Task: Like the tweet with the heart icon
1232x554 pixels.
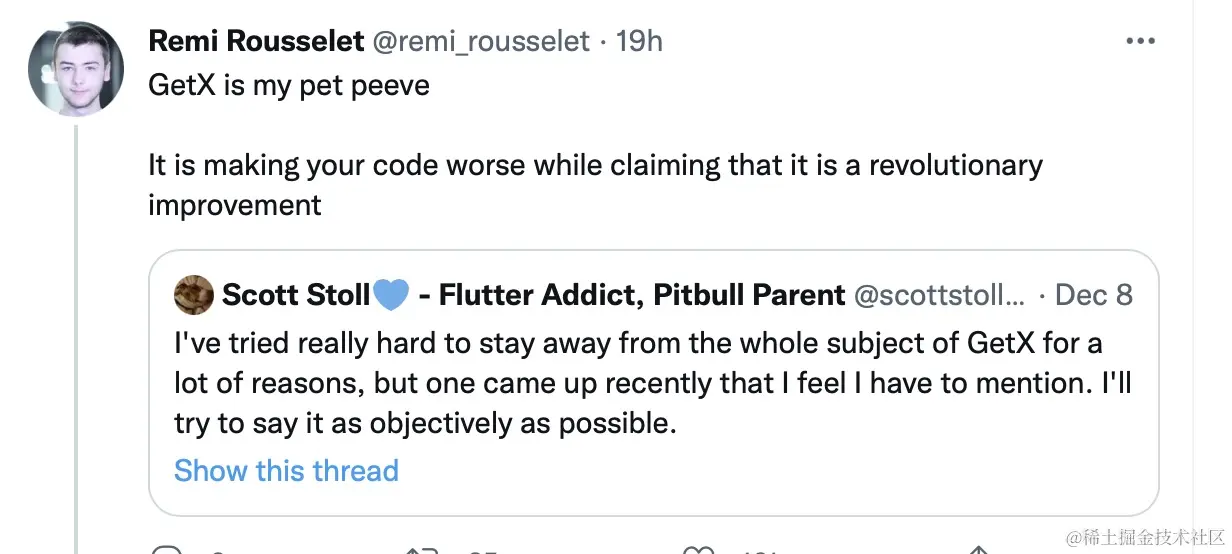Action: tap(697, 550)
